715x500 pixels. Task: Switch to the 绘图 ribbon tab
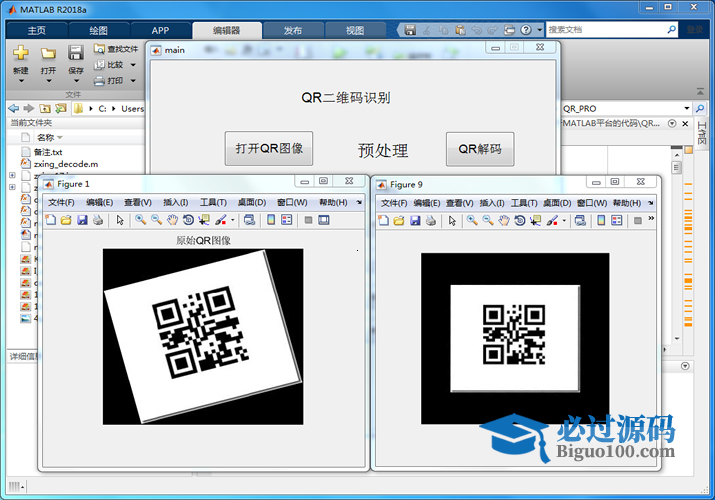tap(98, 31)
